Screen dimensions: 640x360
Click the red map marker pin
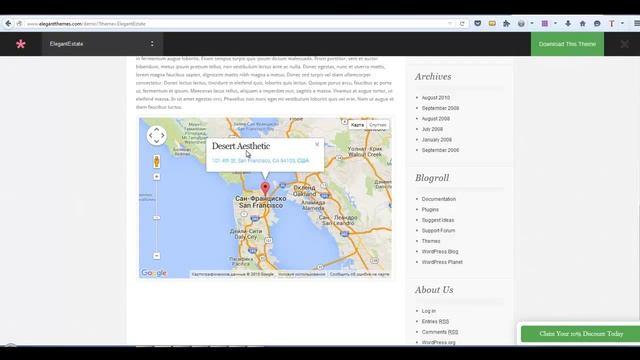coord(265,189)
